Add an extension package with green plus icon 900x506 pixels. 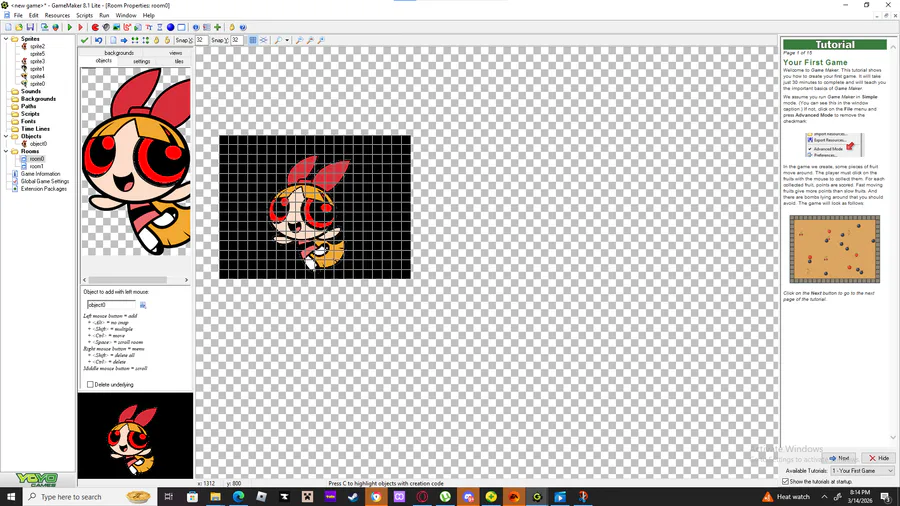(x=218, y=27)
